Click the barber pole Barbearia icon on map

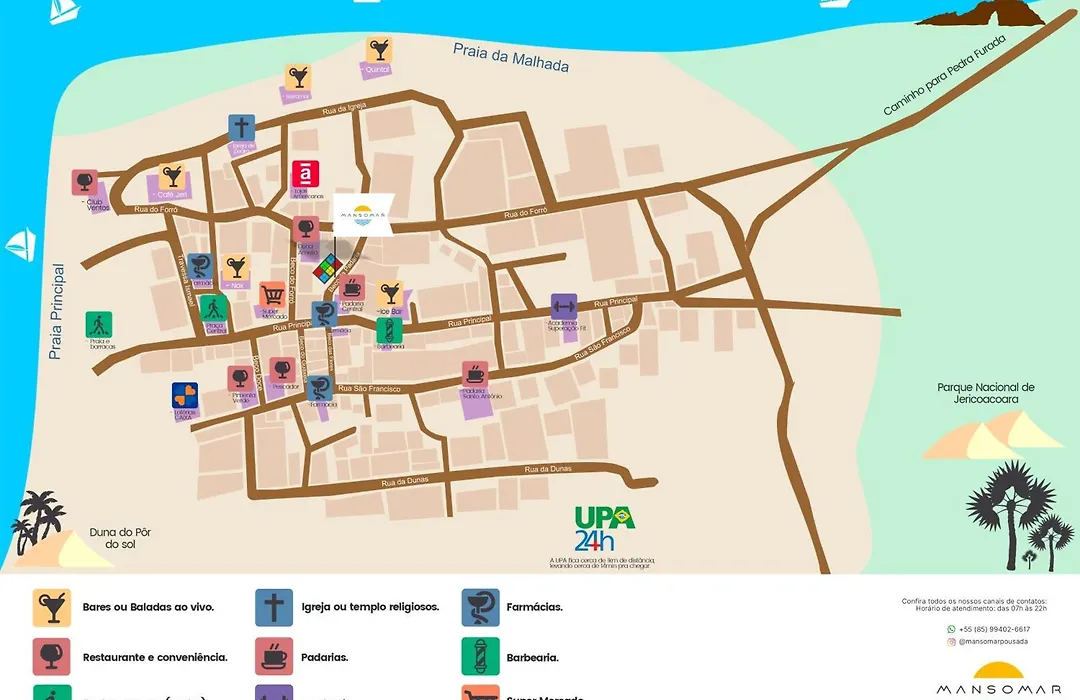click(389, 331)
